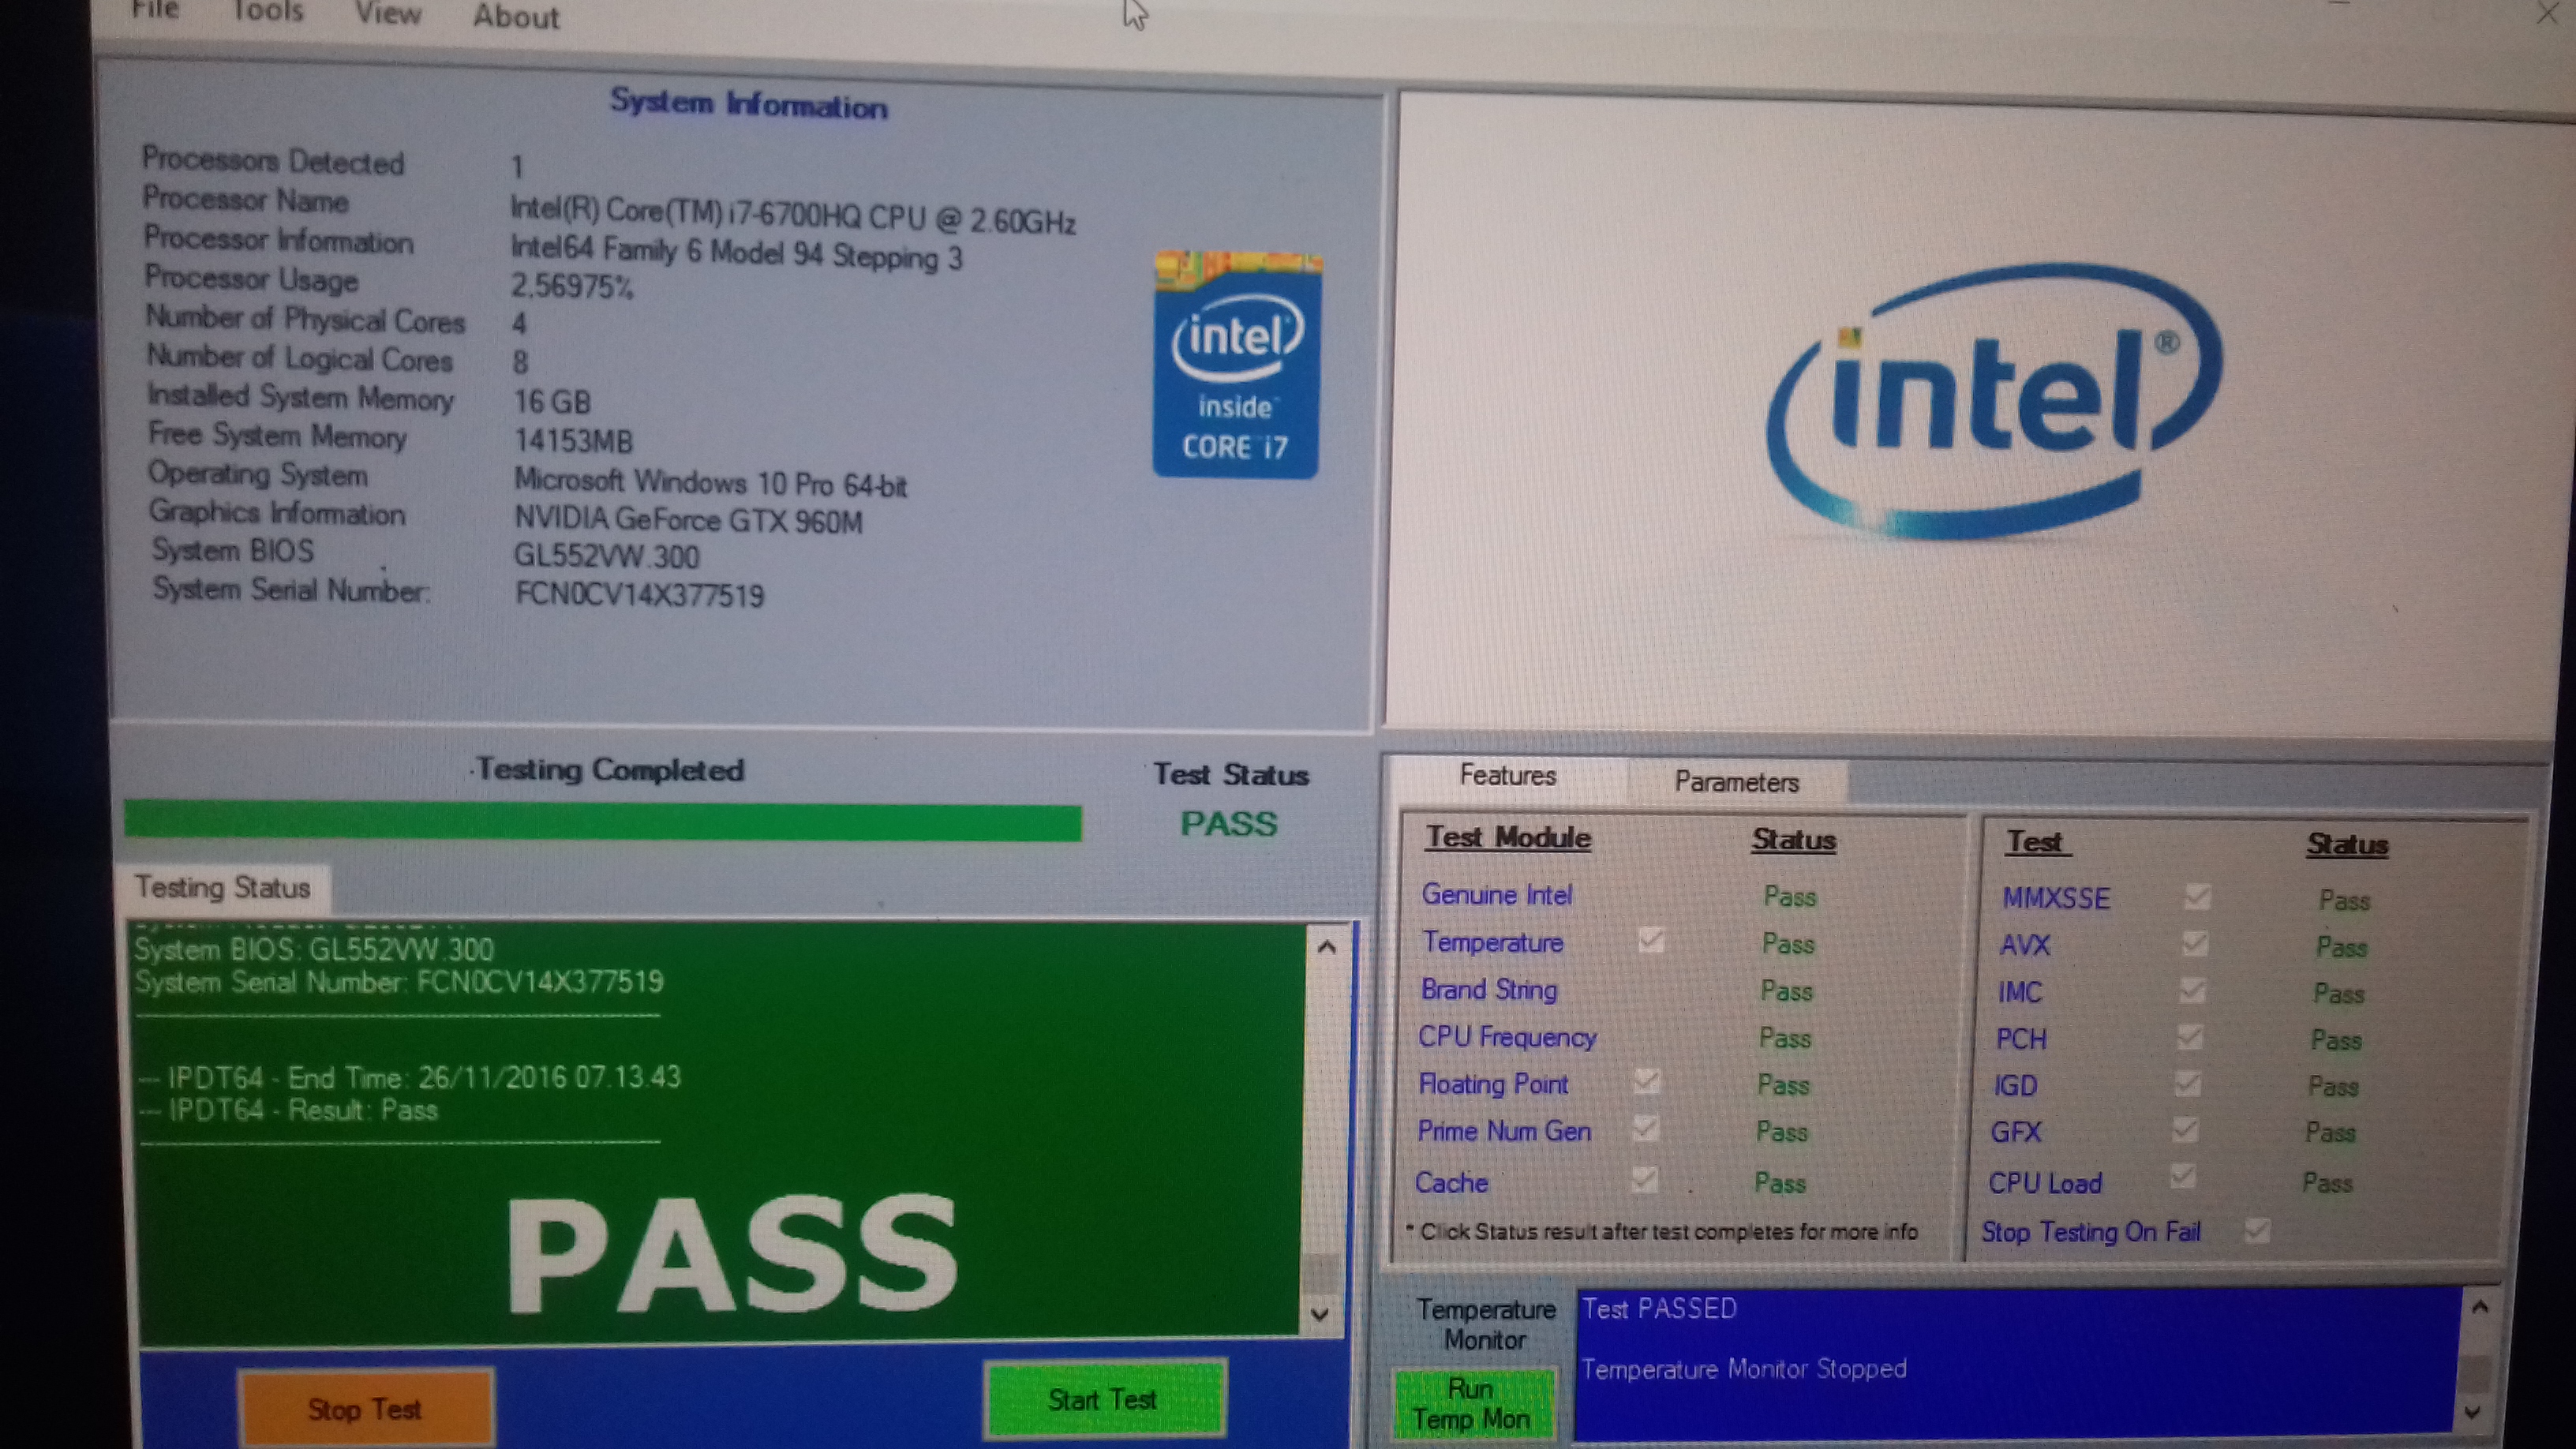Toggle the Prime Num Gen checkbox
Viewport: 2576px width, 1449px height.
pos(1645,1128)
